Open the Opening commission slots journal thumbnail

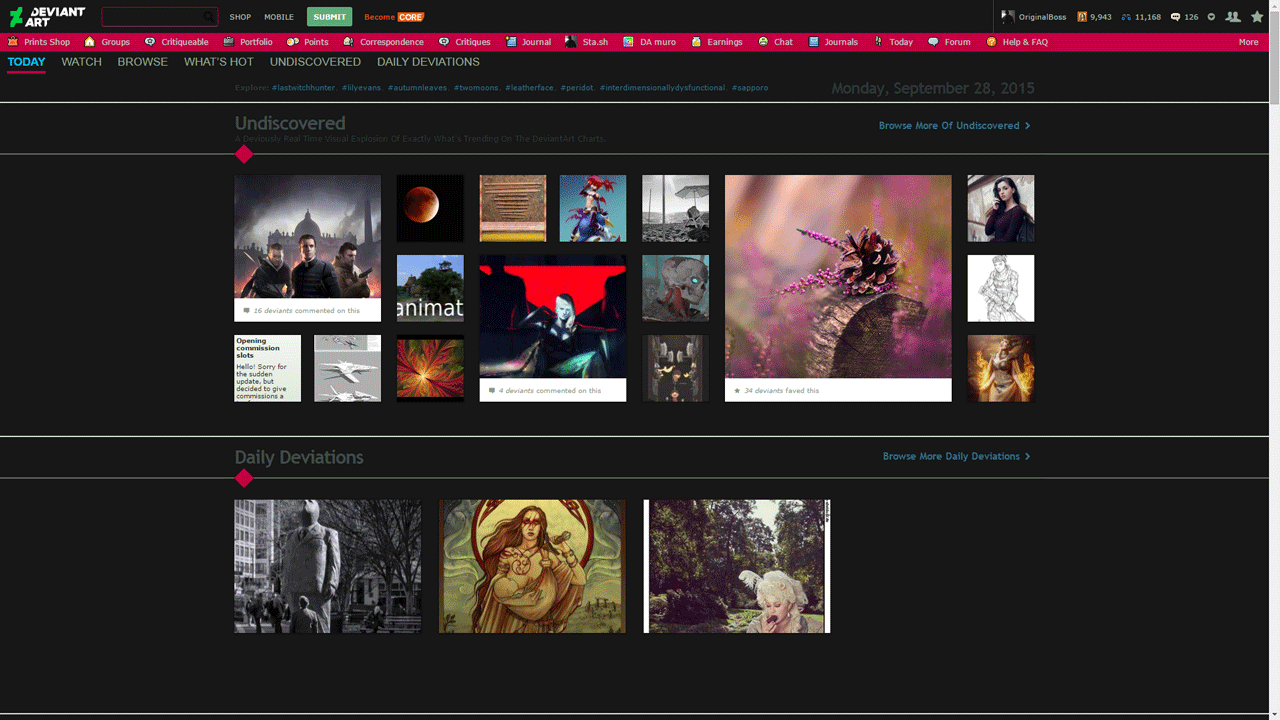268,368
